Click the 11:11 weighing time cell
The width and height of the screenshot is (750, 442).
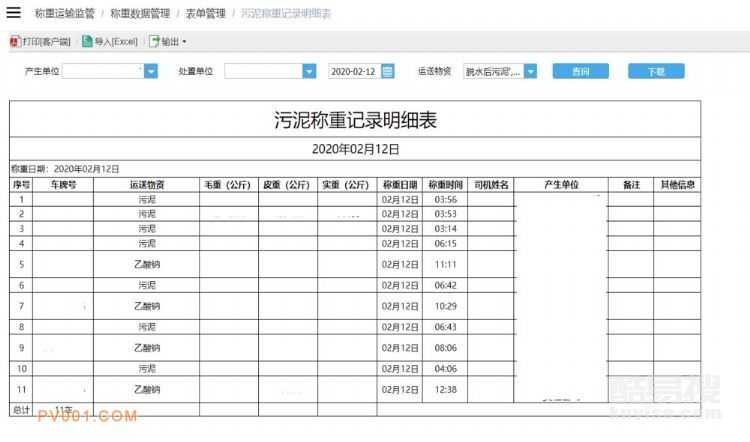point(446,265)
